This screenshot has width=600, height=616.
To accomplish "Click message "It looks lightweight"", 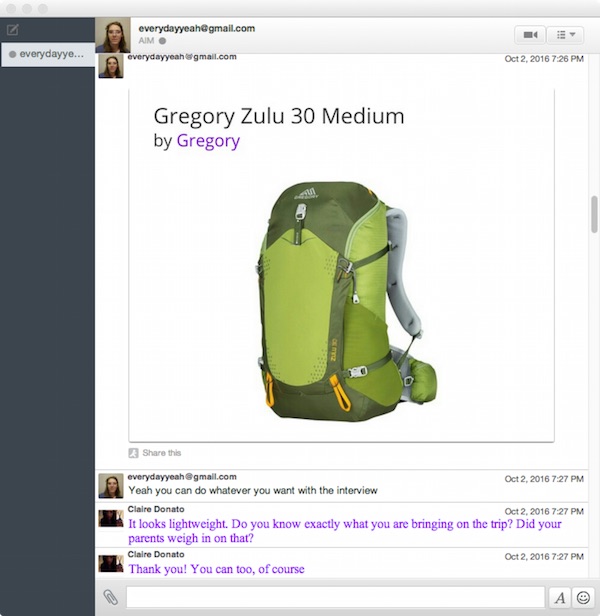I will tap(345, 531).
